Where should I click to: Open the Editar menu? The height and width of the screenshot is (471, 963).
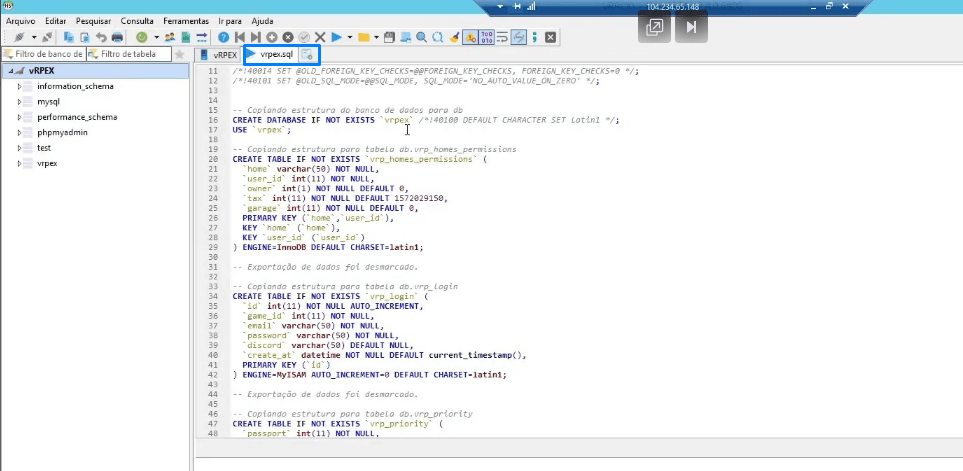[x=55, y=21]
